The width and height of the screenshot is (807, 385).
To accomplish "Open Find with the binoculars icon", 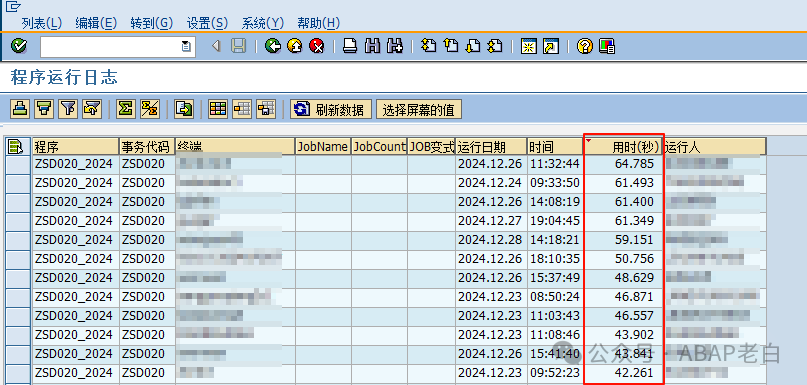I will coord(372,46).
